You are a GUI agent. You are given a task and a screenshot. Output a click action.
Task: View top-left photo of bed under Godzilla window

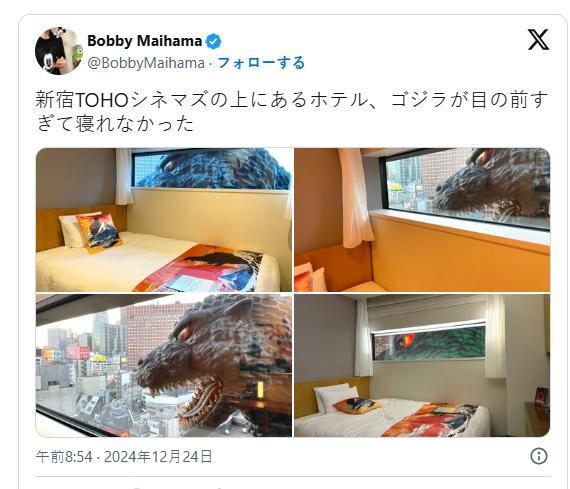164,220
